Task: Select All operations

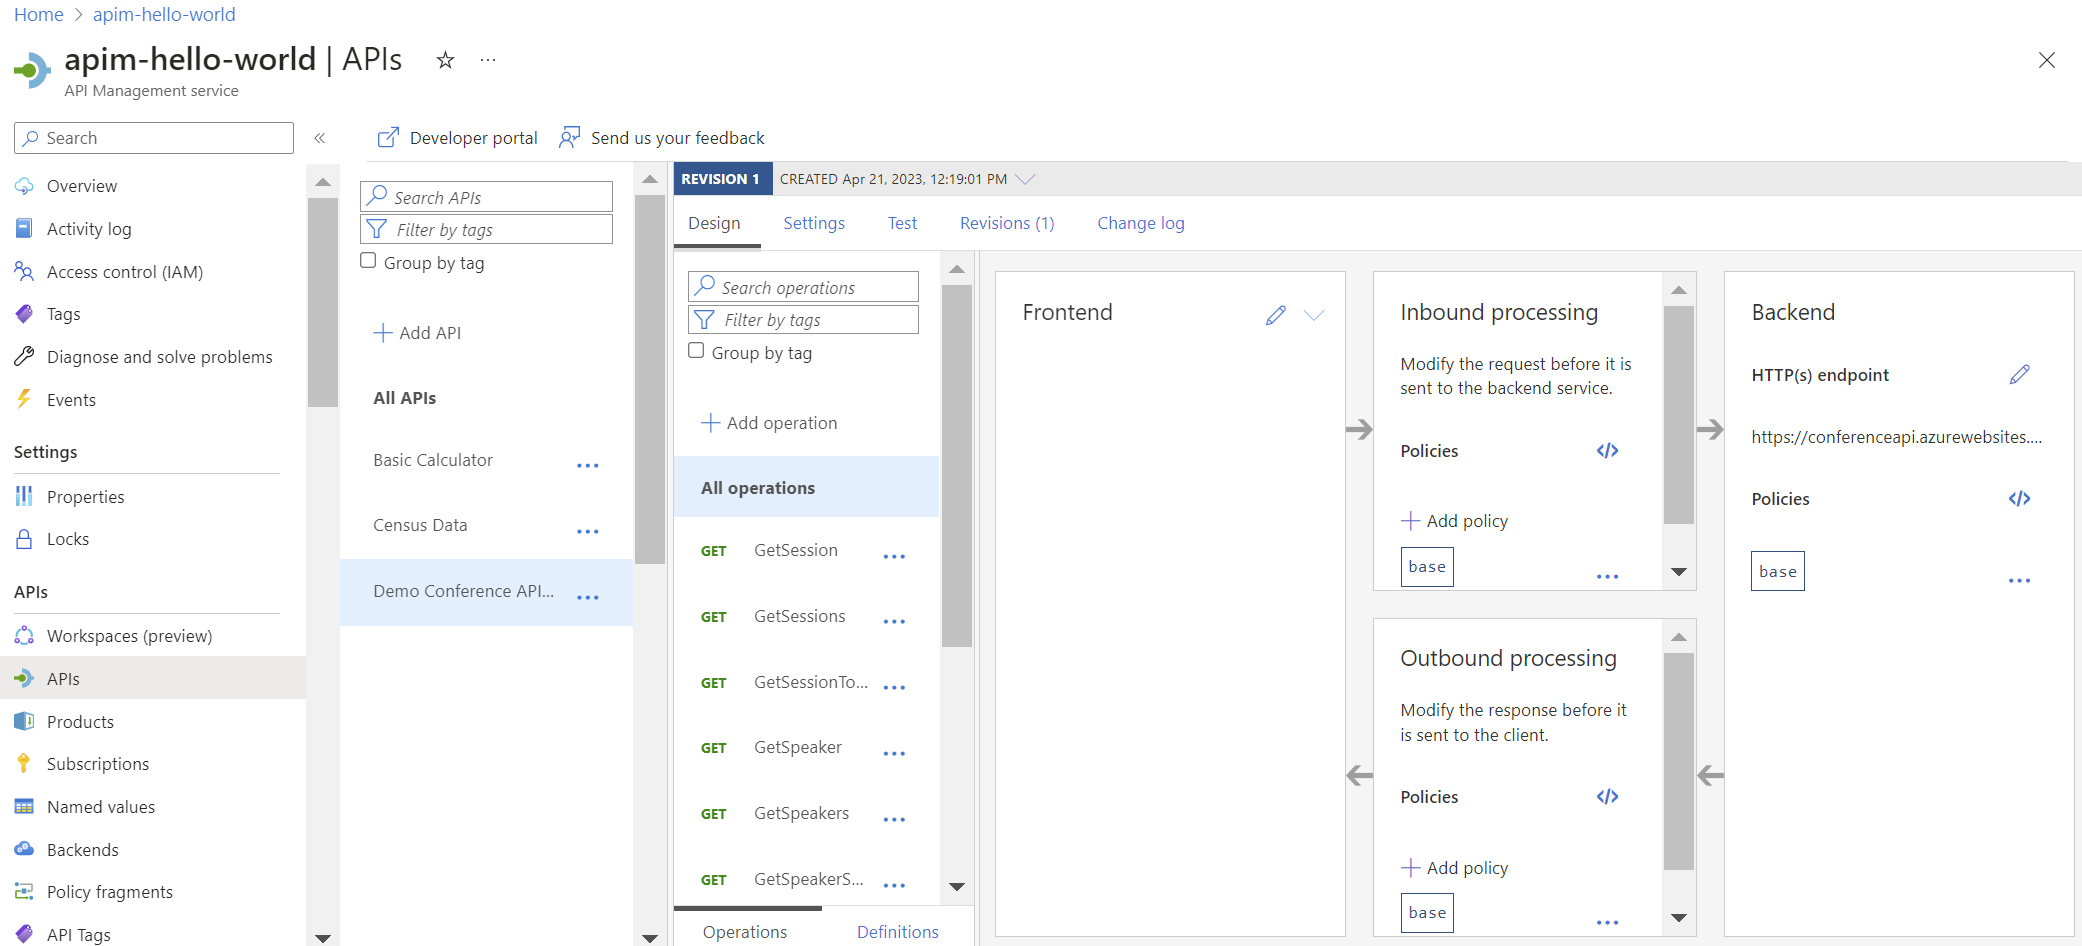Action: (806, 488)
